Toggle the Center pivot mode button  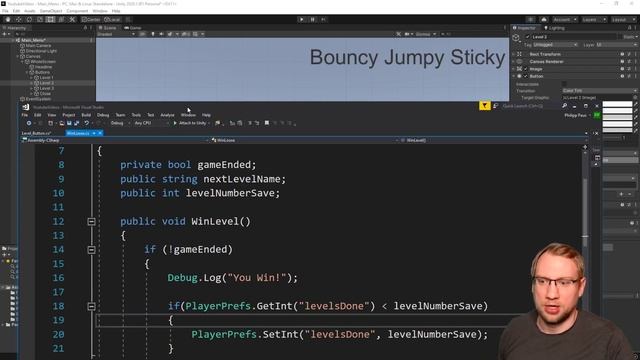pyautogui.click(x=91, y=20)
